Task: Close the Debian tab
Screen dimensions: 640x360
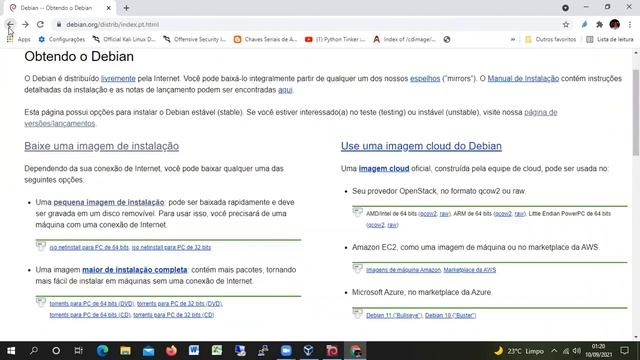Action: coord(109,8)
